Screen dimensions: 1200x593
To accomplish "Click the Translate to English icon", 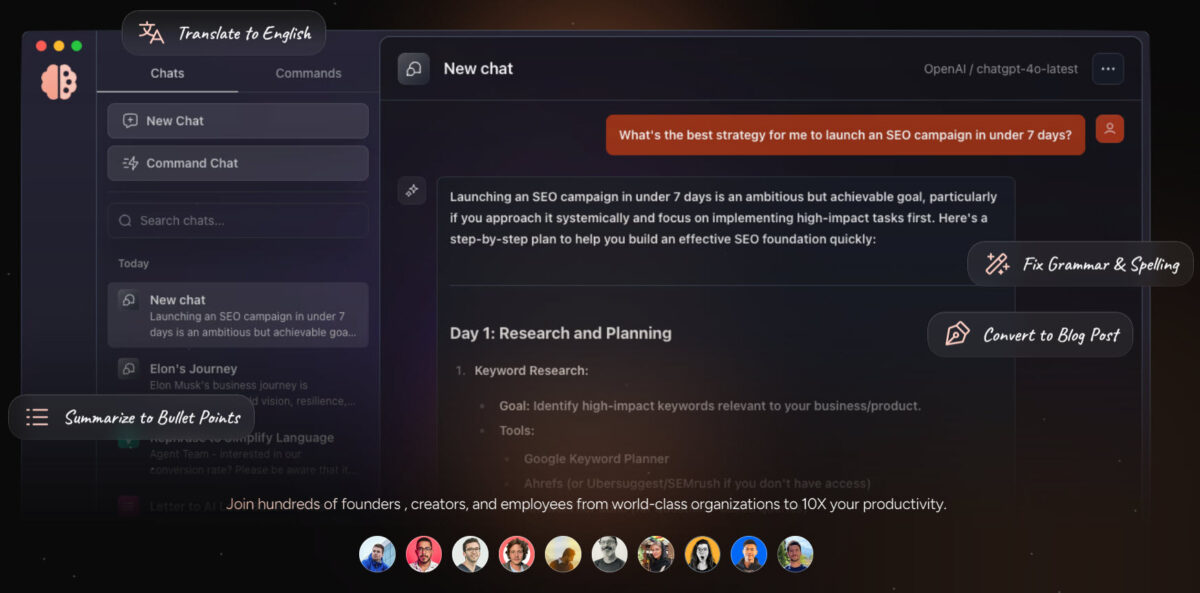I will [150, 32].
